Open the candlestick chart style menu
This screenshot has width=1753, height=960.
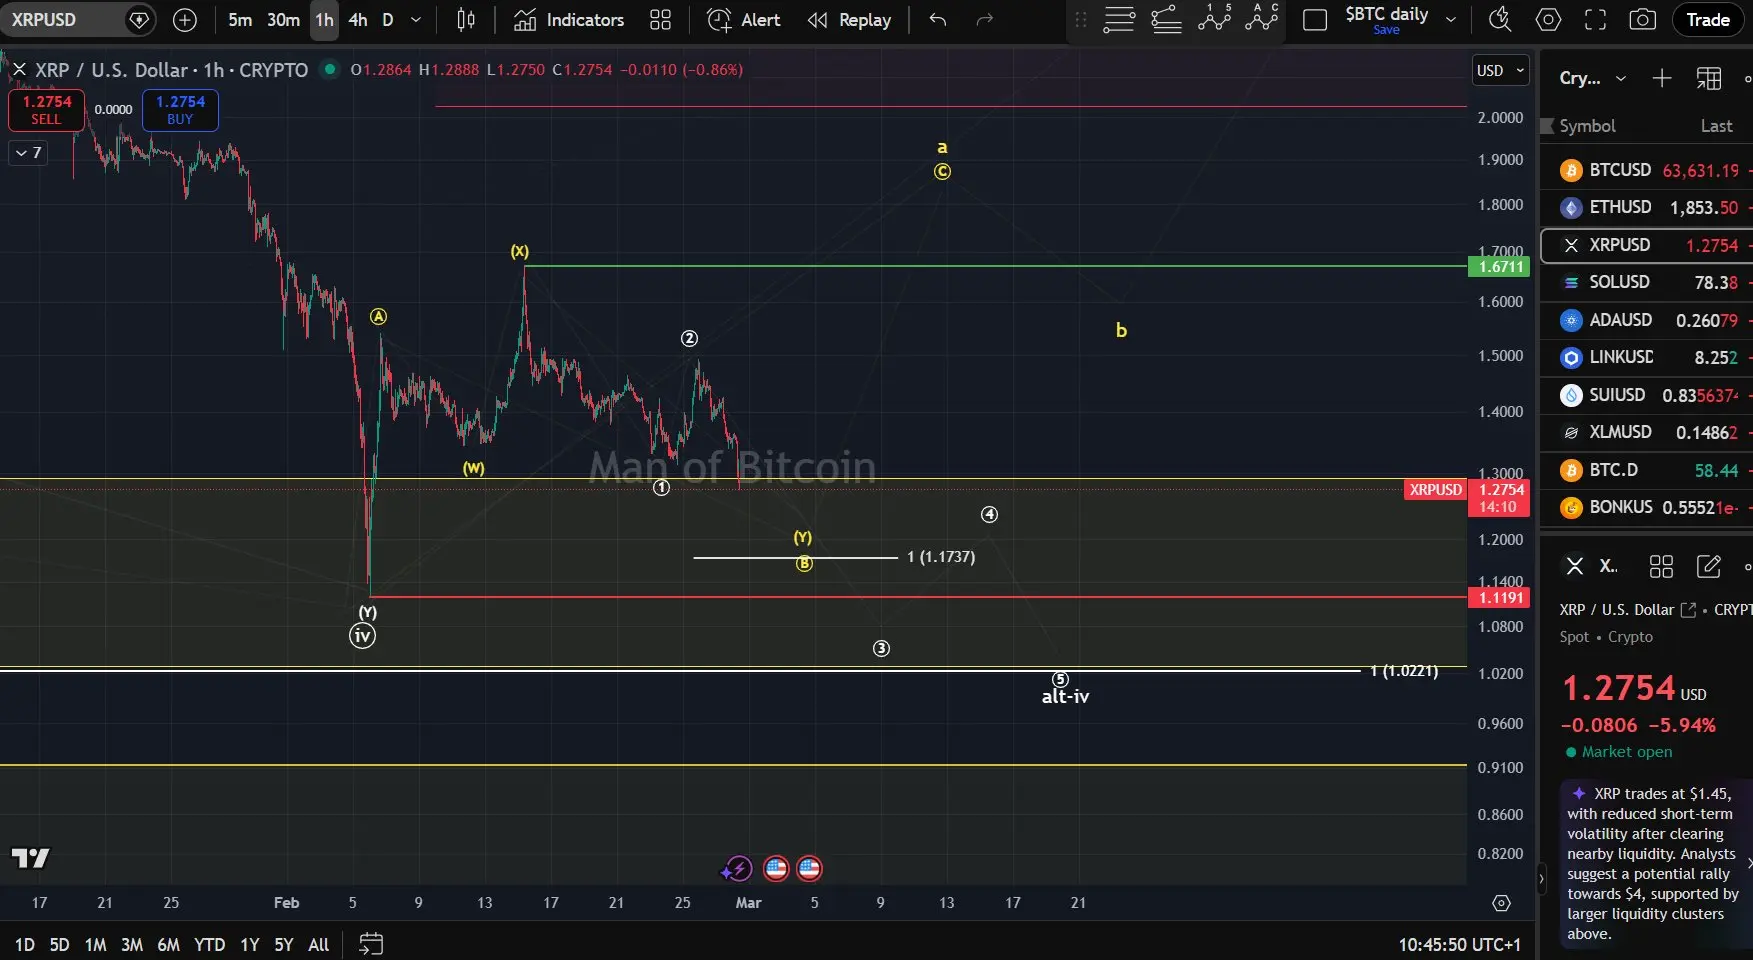pos(466,20)
